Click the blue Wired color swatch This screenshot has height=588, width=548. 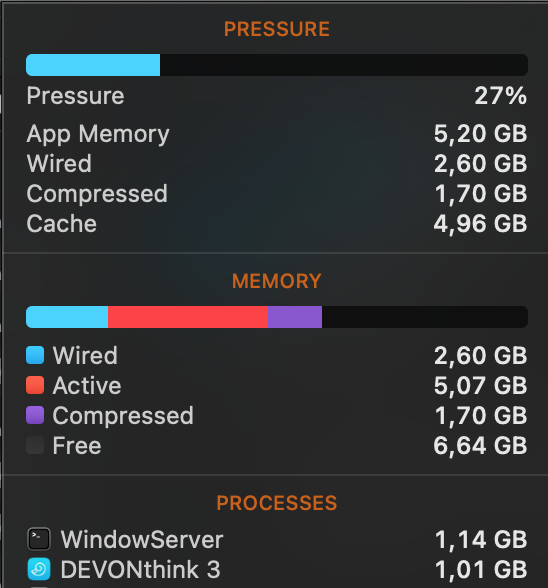(x=35, y=355)
